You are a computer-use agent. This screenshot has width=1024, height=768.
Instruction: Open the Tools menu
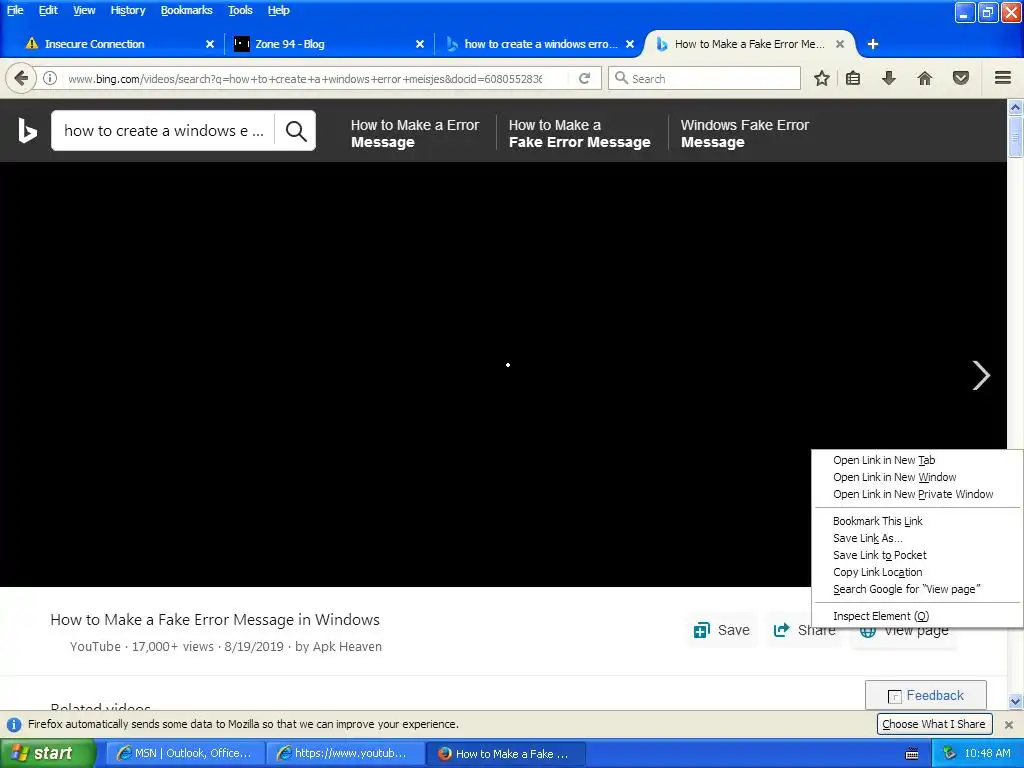coord(240,10)
